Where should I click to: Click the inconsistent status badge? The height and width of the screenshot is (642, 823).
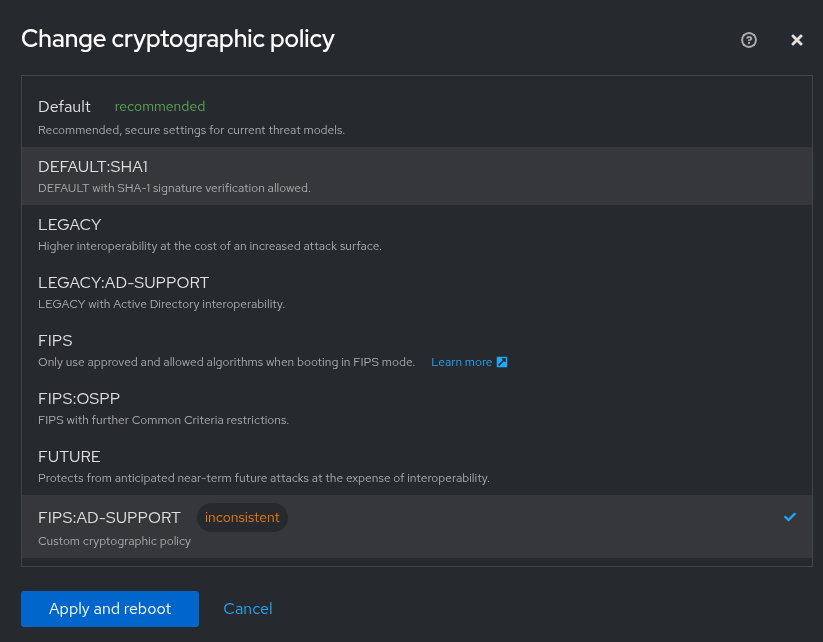click(242, 517)
